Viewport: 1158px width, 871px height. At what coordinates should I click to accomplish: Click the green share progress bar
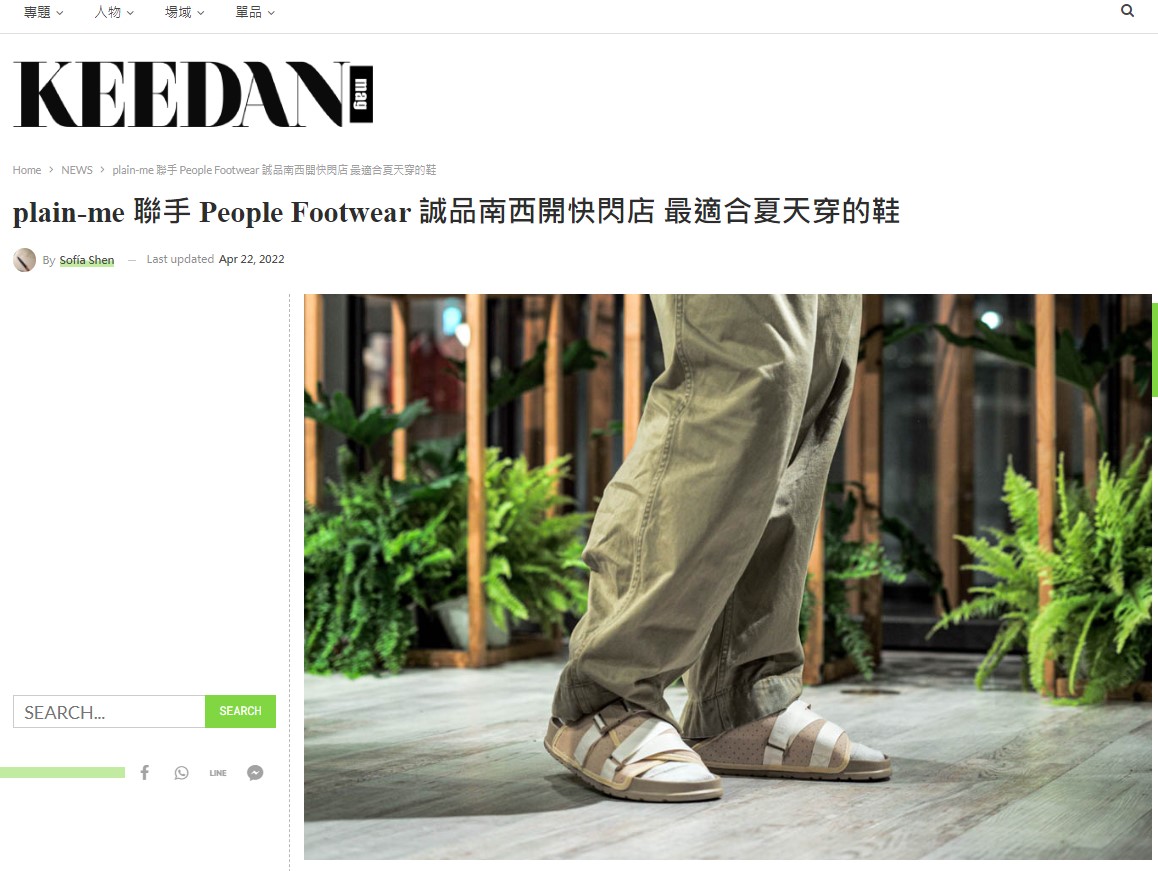click(x=62, y=773)
